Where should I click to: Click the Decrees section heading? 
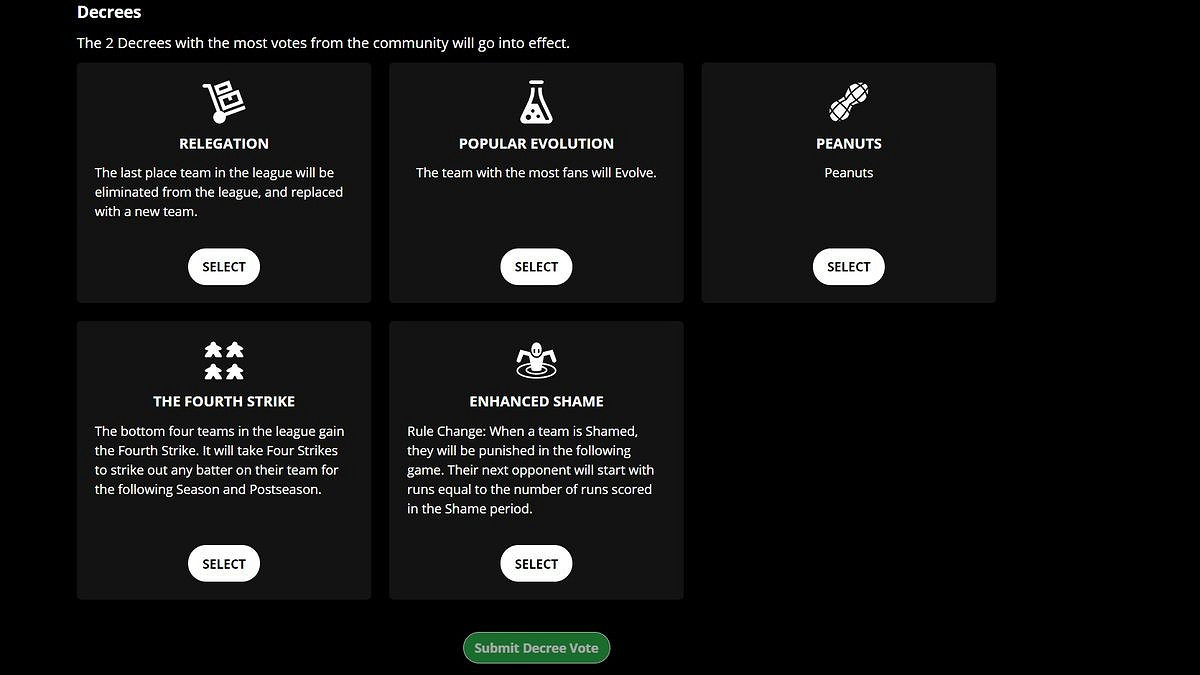(109, 13)
